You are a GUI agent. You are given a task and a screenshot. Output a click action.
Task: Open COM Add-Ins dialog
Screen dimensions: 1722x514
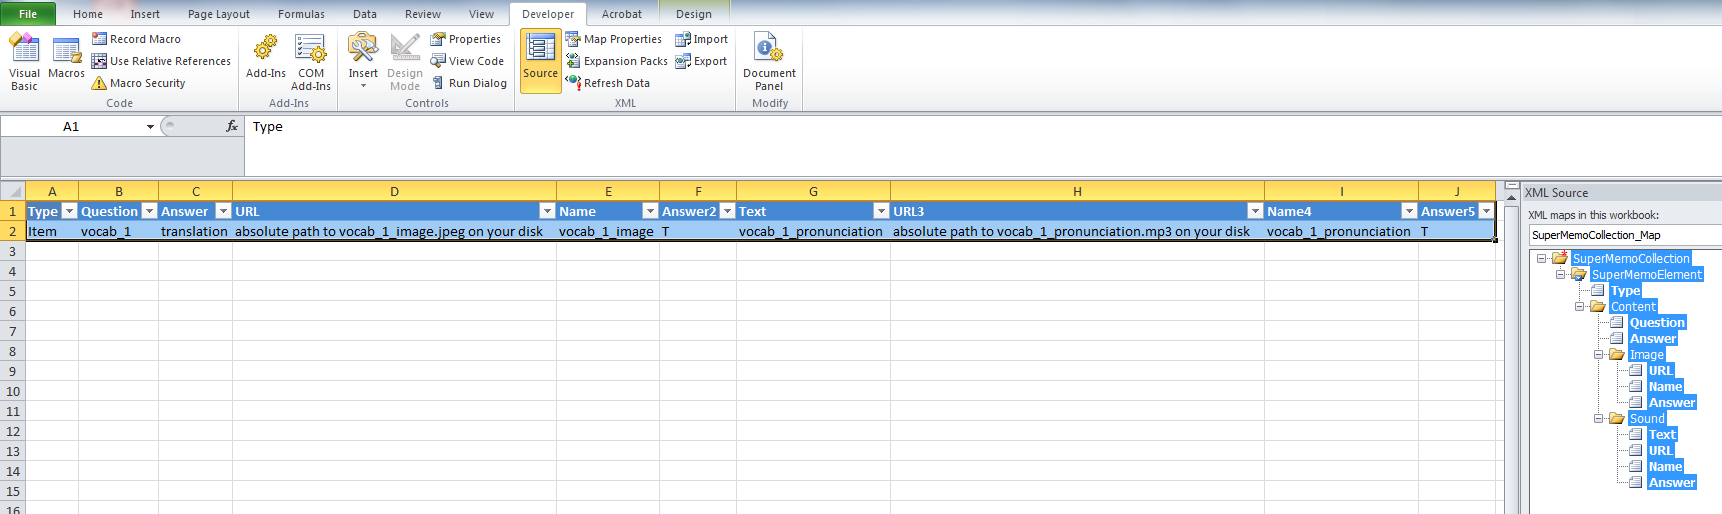pyautogui.click(x=311, y=60)
